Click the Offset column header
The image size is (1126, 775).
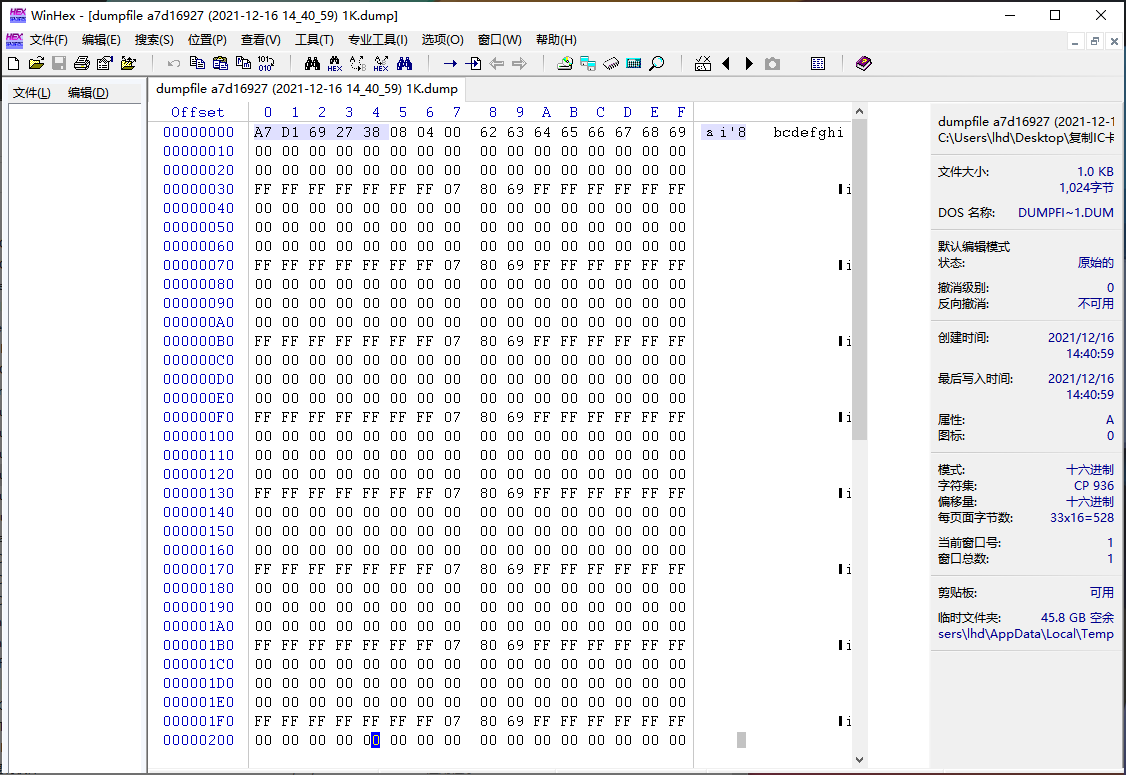pos(197,112)
